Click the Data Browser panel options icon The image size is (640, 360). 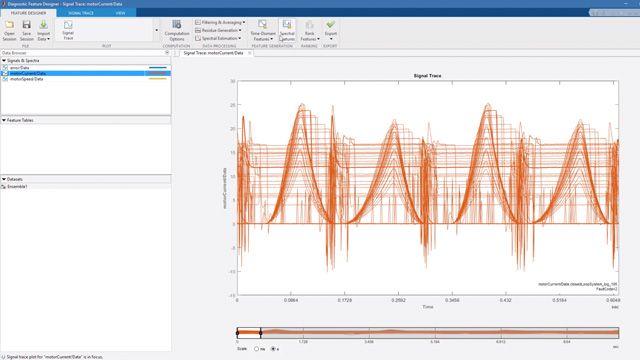click(167, 53)
